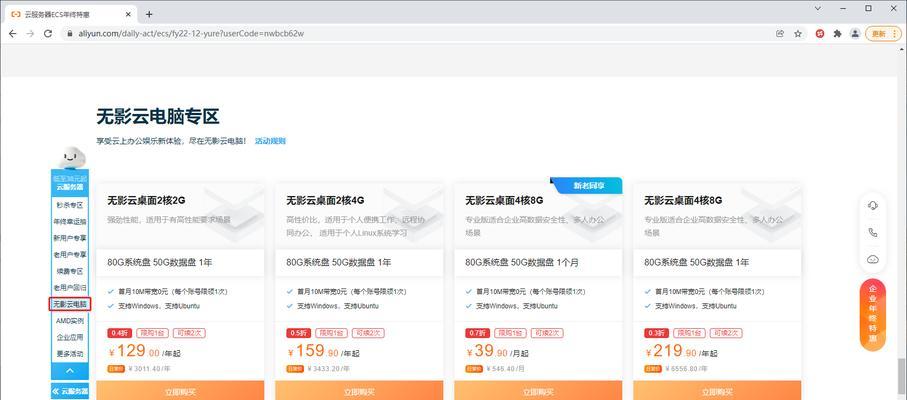Viewport: 907px width, 400px height.
Task: Click the ¥129.00 price
Action: tap(134, 351)
